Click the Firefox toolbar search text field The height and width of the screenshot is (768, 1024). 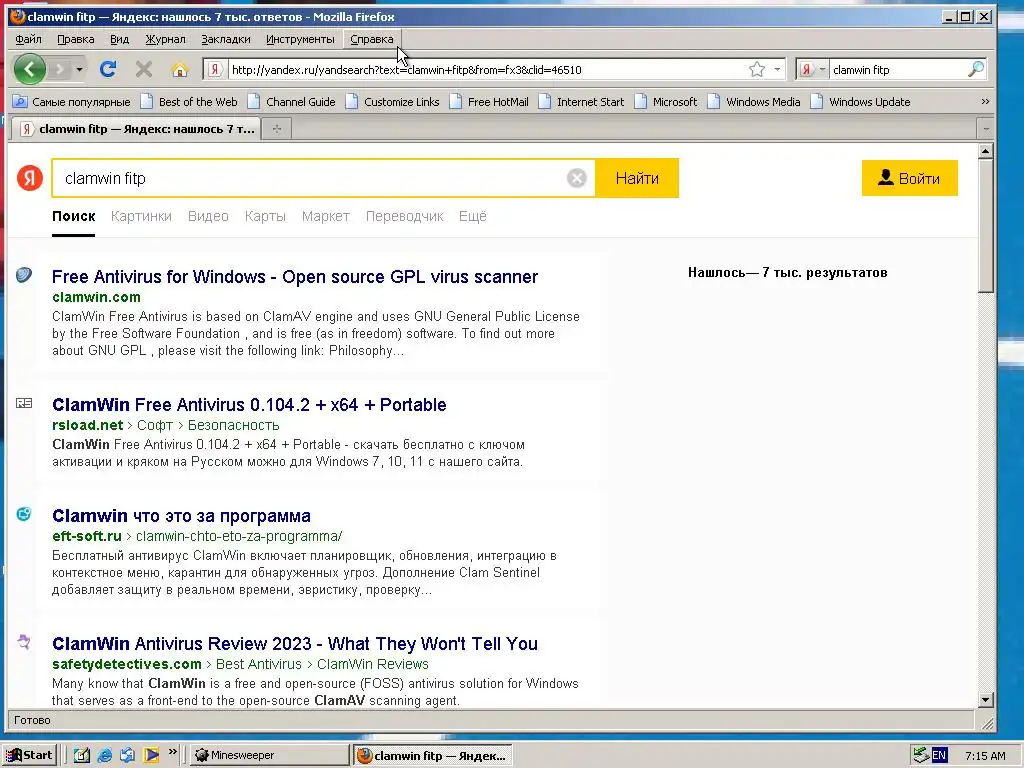[897, 69]
